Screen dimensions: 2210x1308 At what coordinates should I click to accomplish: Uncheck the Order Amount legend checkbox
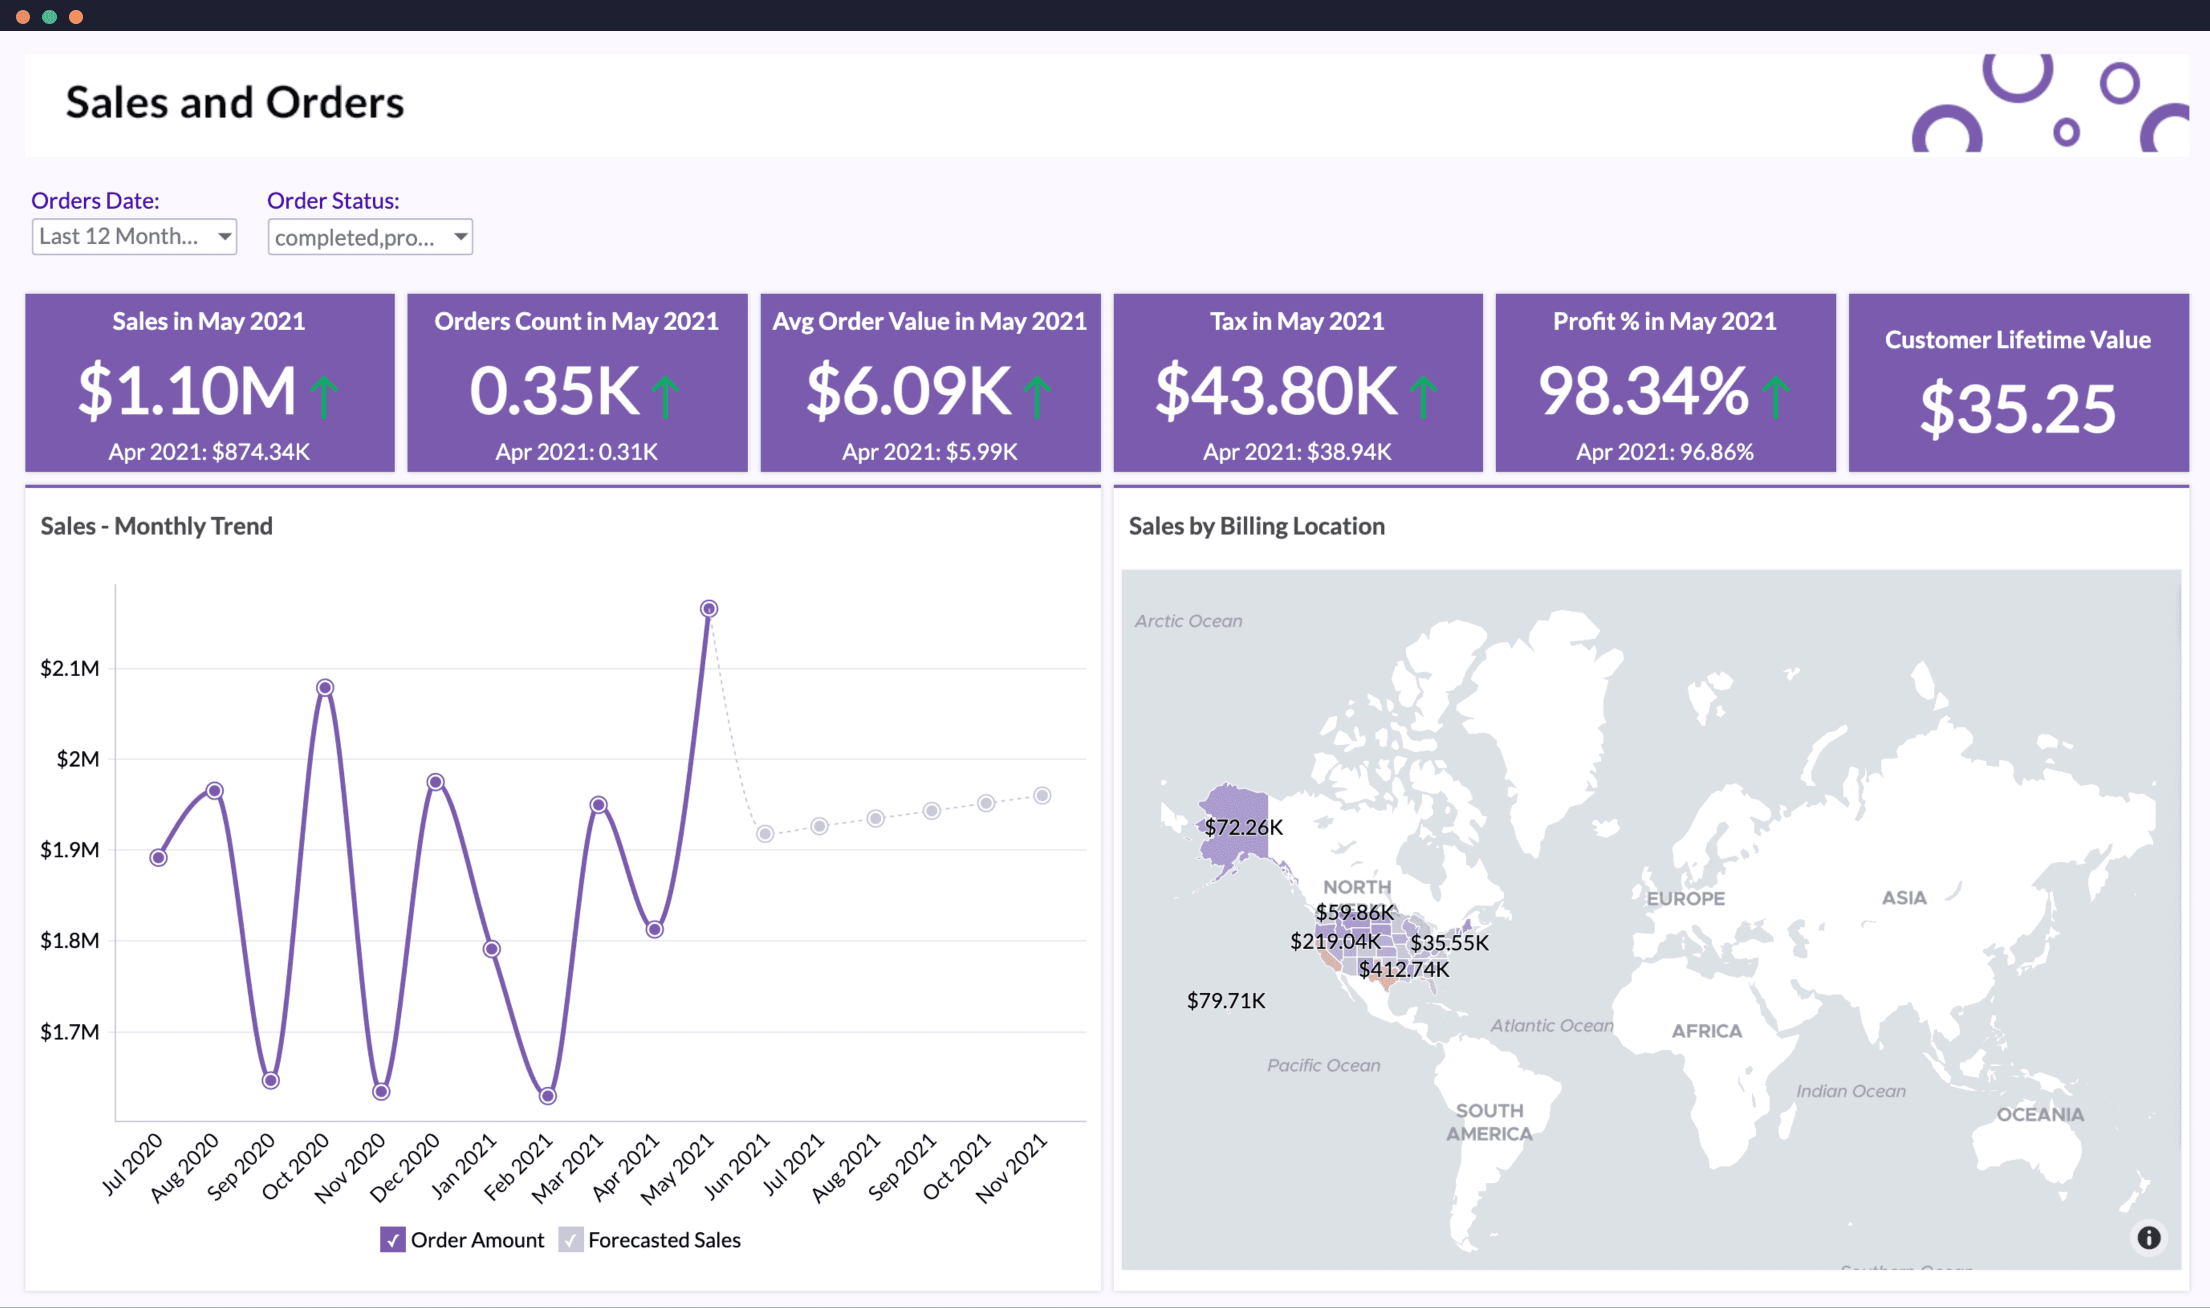click(393, 1240)
